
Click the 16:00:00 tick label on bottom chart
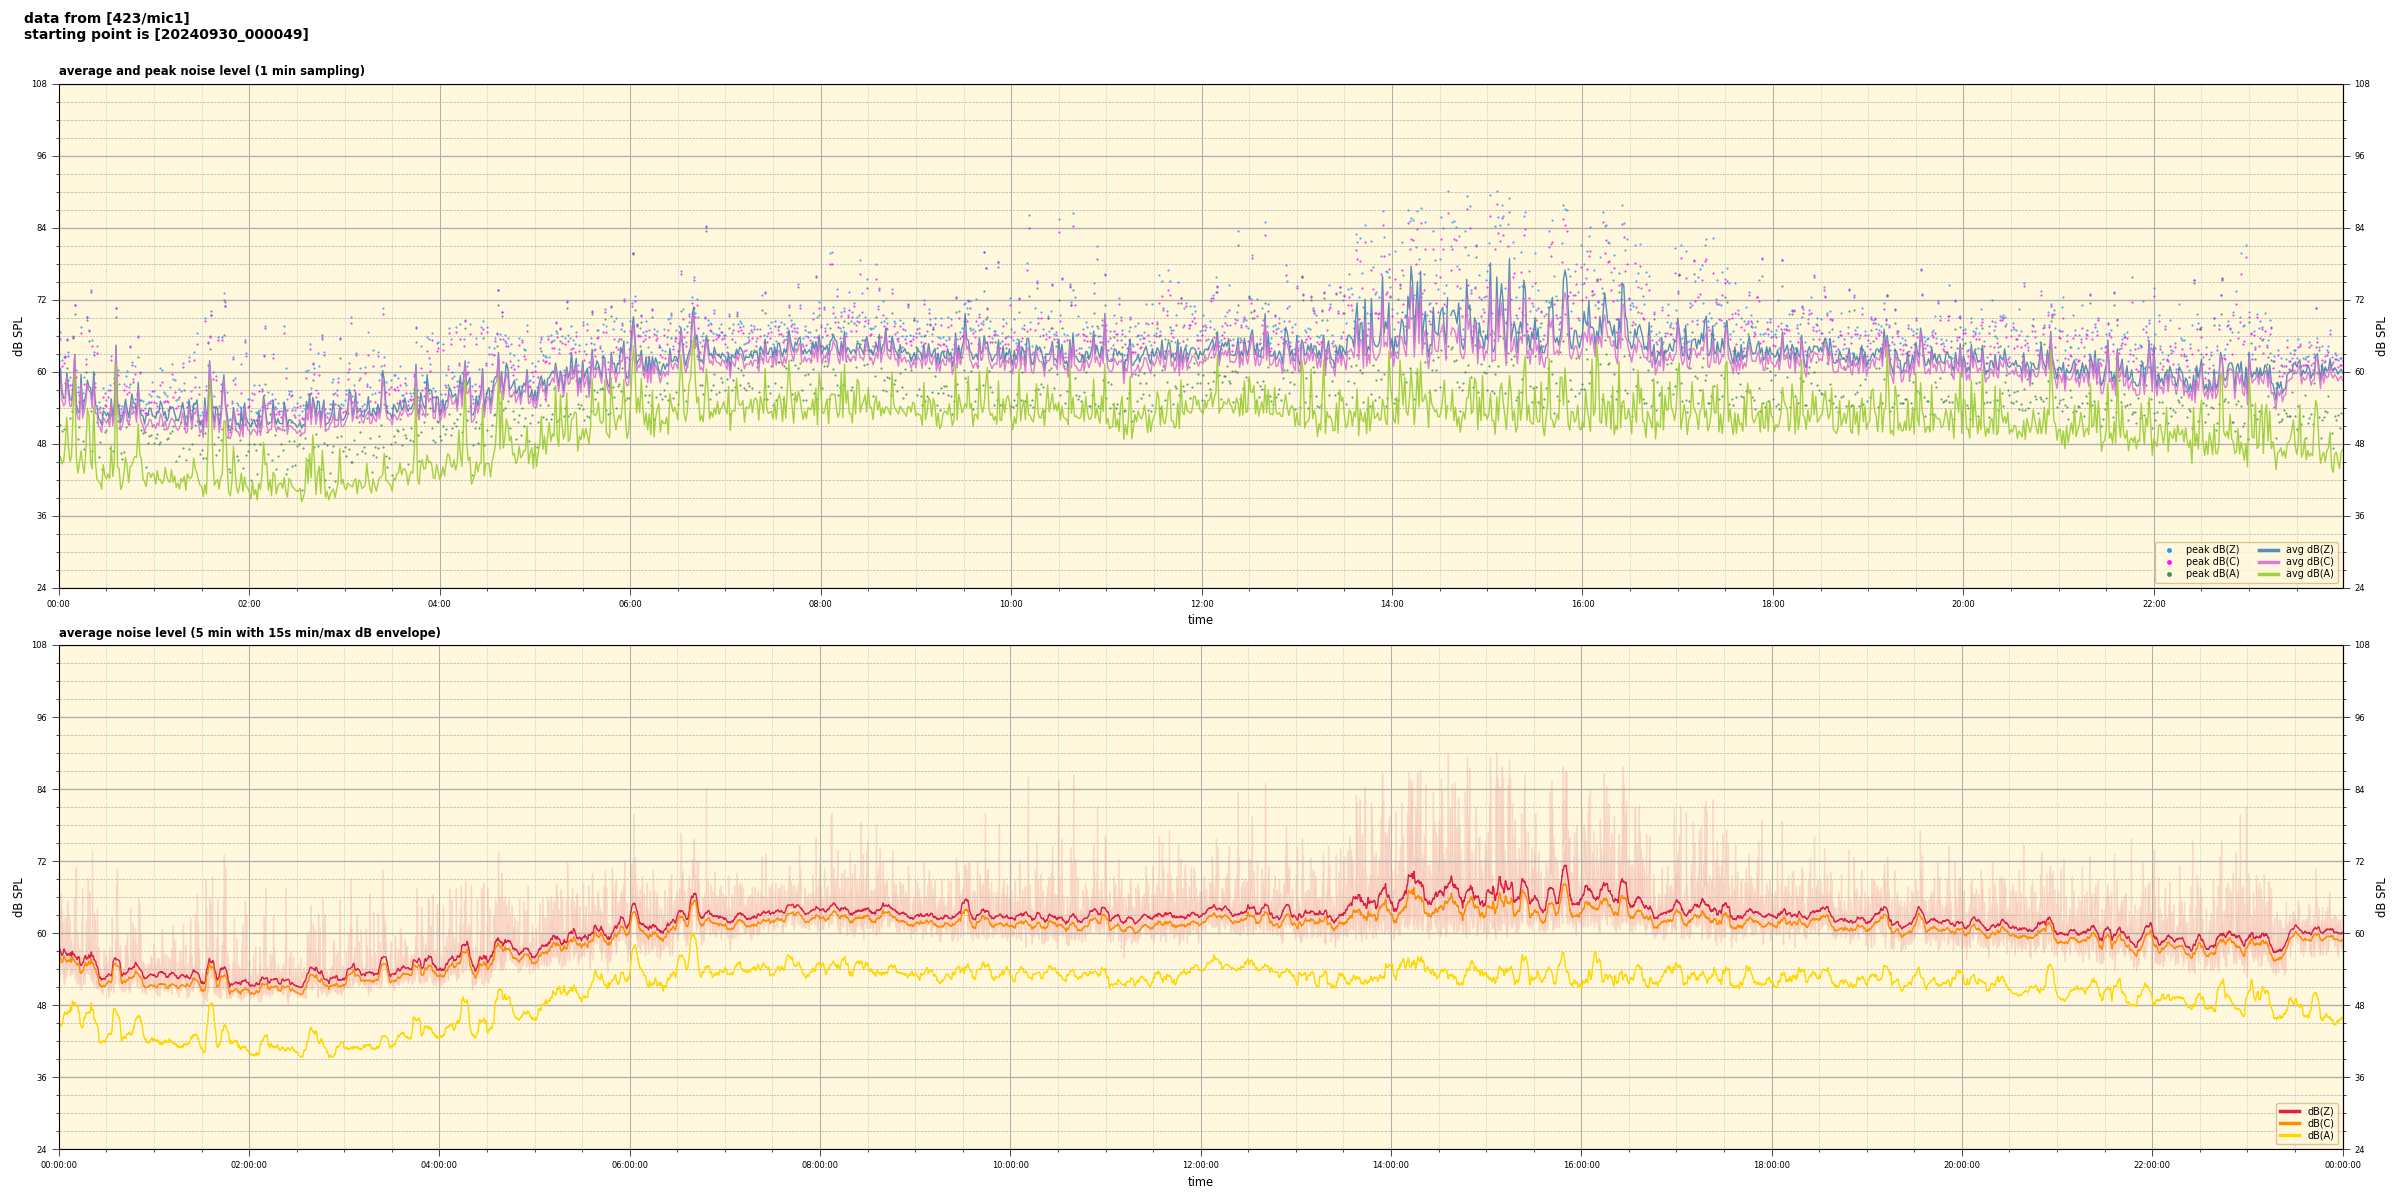click(1581, 1165)
